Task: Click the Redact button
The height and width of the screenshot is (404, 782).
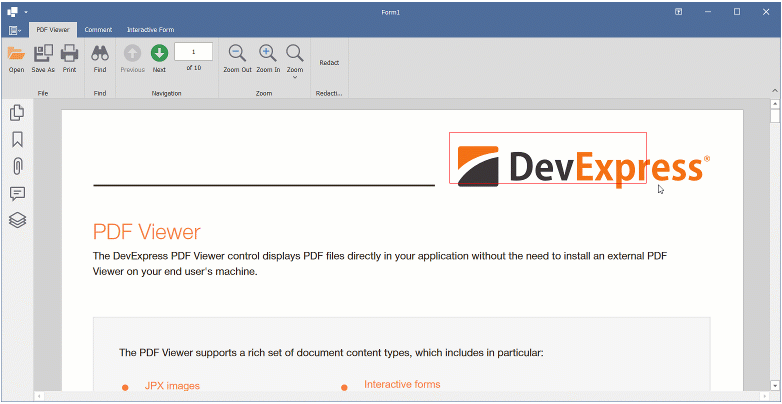Action: (329, 62)
